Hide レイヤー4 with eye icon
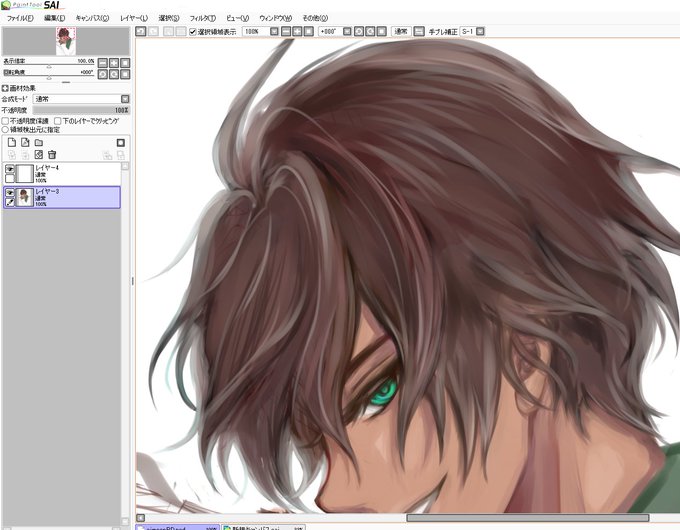 10,169
